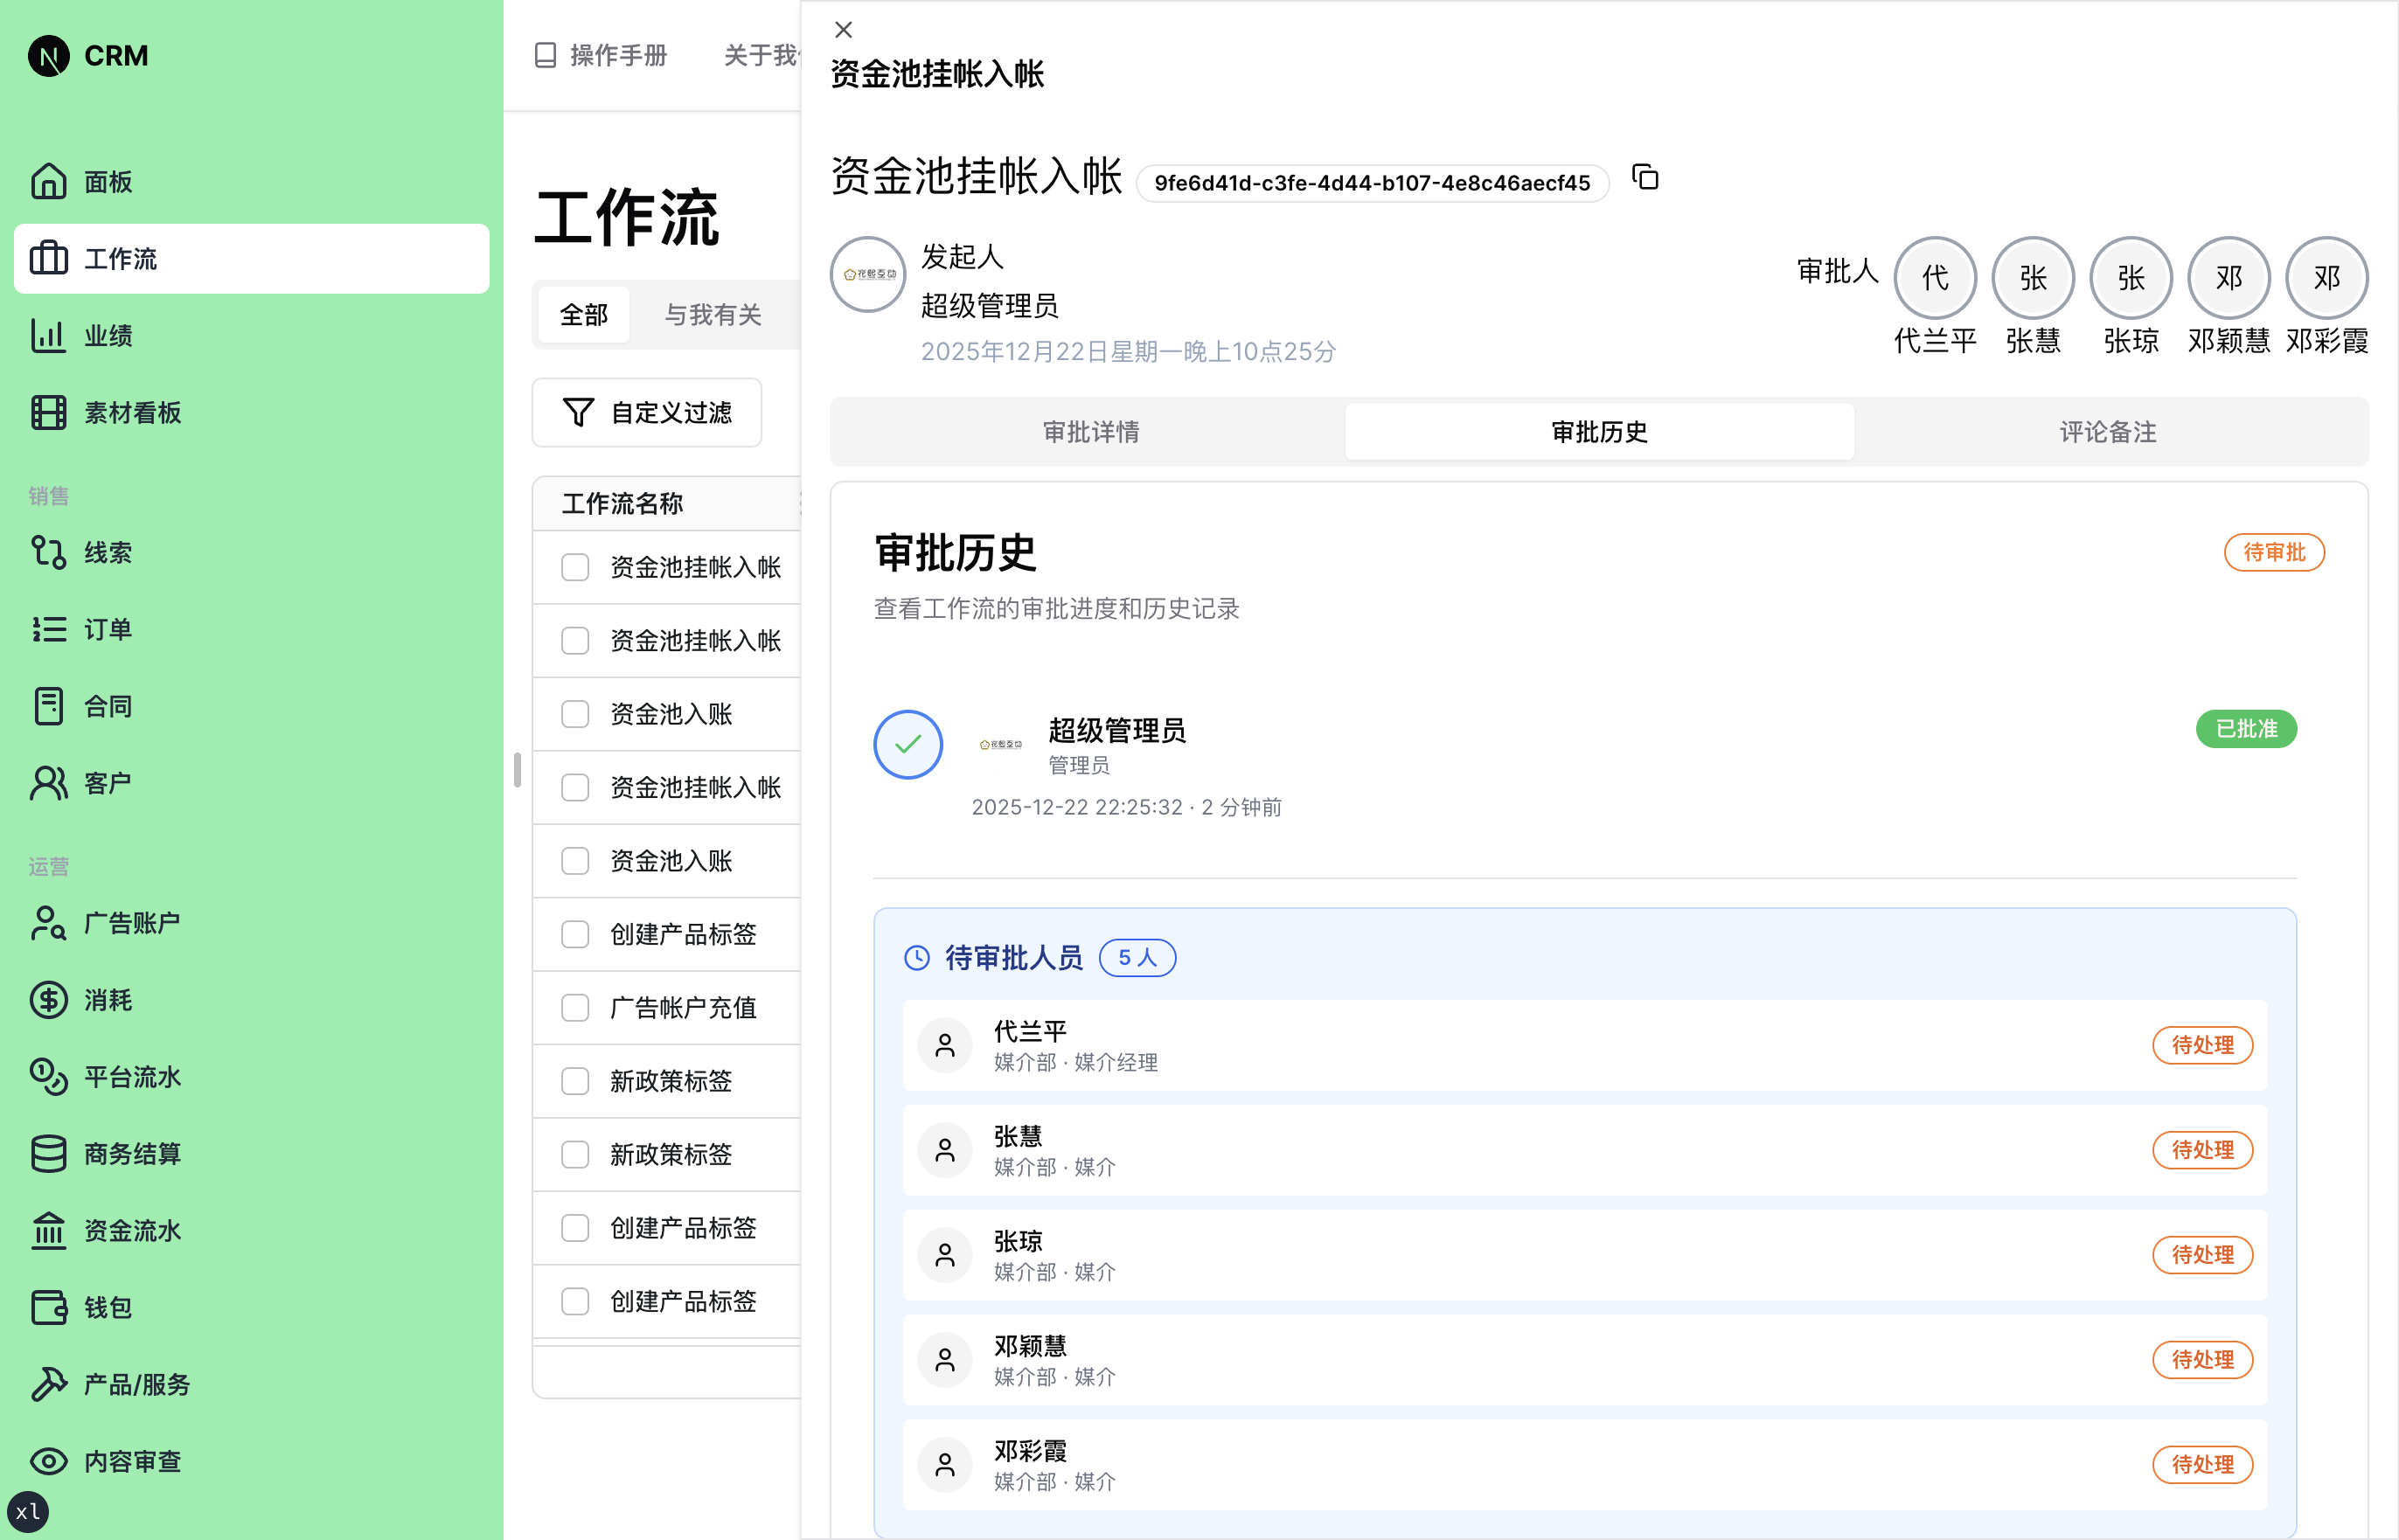
Task: Switch to the 与我有关 filter tab
Action: click(x=713, y=314)
